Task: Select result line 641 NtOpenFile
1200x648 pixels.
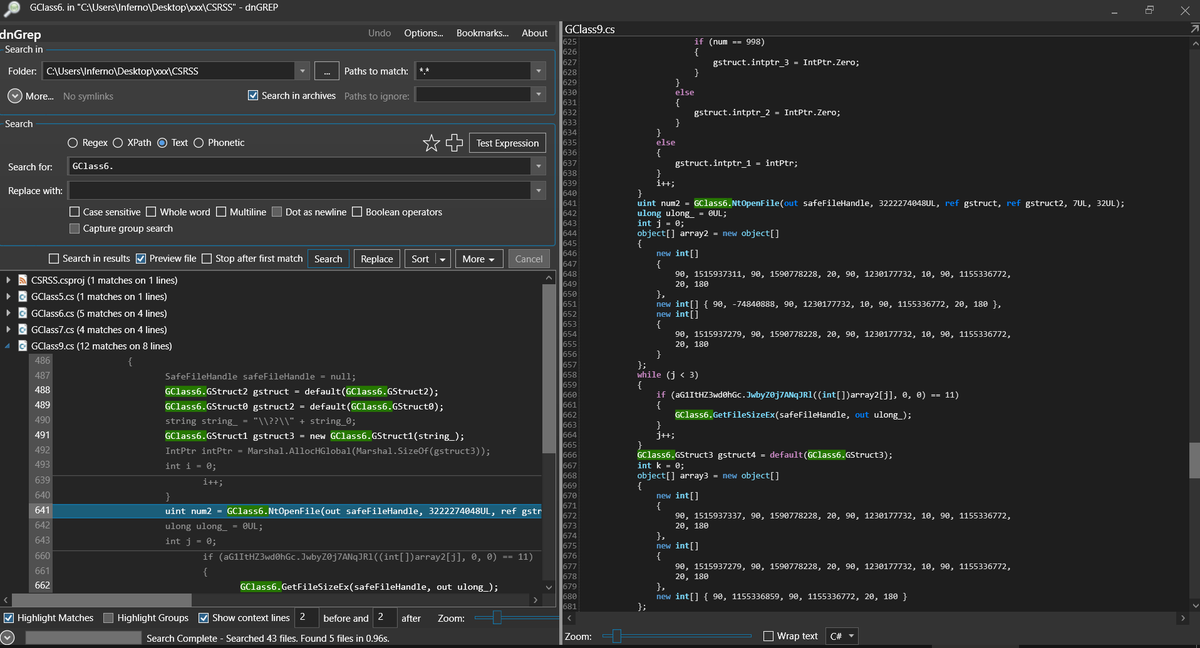Action: tap(287, 511)
